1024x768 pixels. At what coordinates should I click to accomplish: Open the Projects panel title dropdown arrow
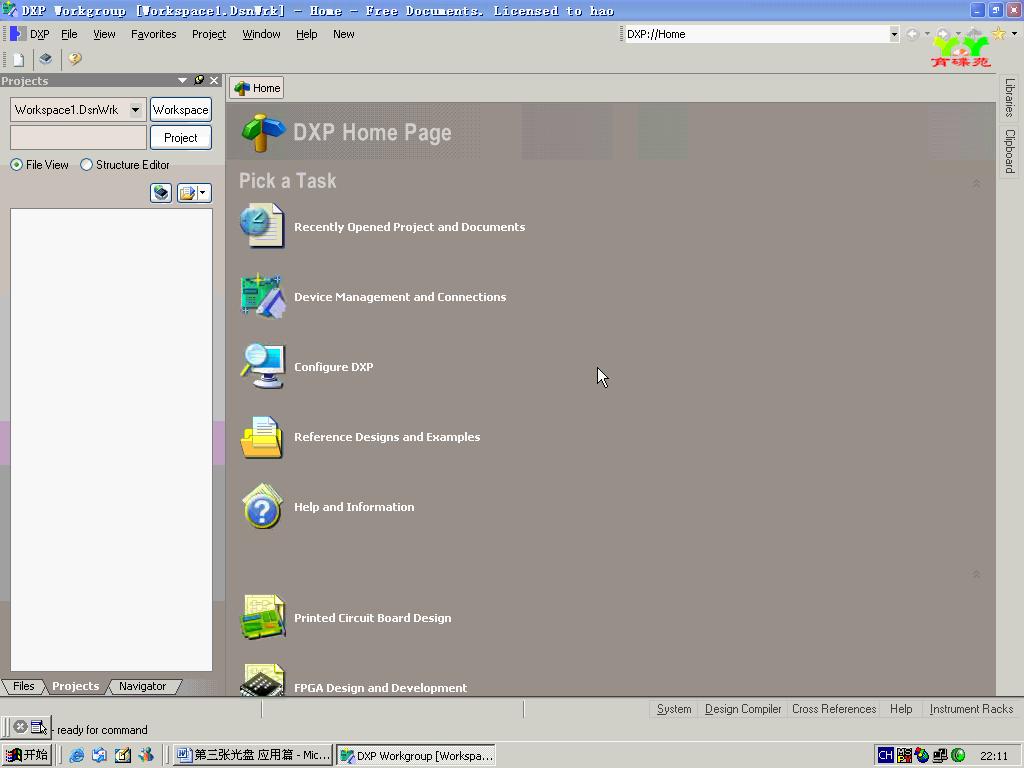[182, 80]
